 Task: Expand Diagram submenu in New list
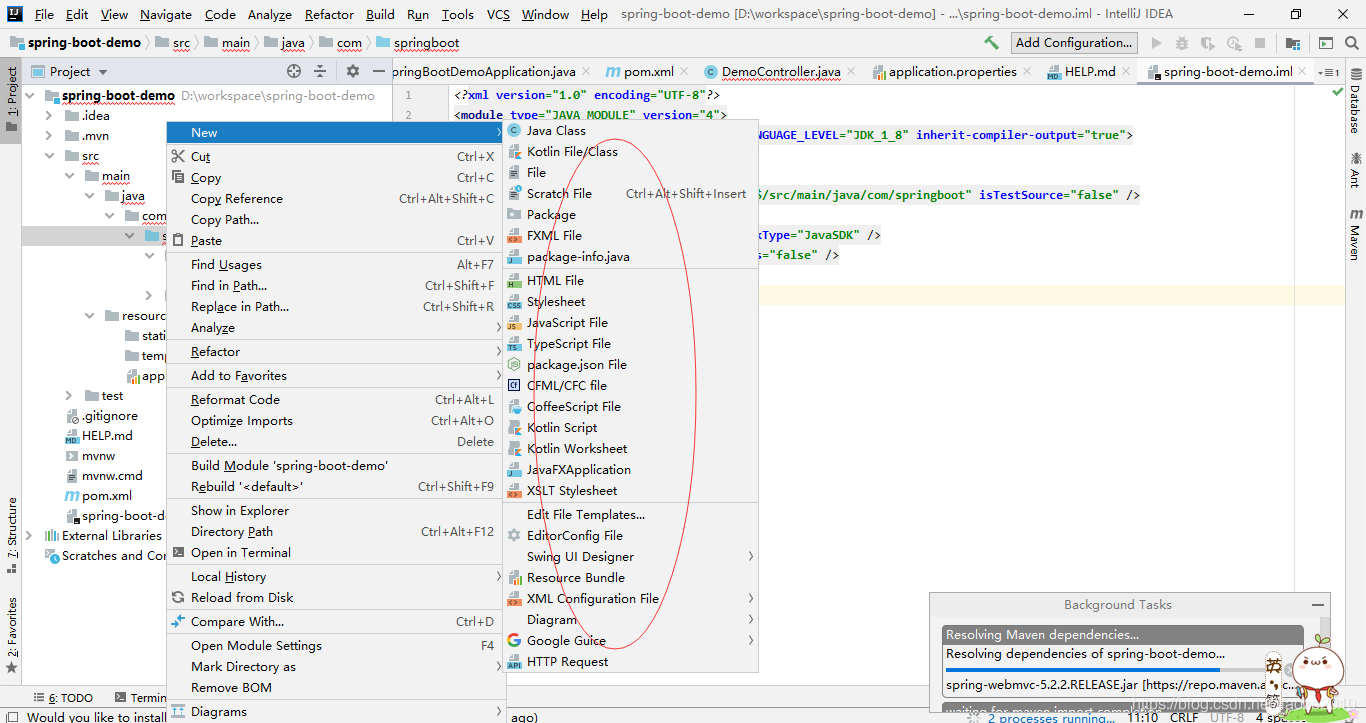(630, 620)
